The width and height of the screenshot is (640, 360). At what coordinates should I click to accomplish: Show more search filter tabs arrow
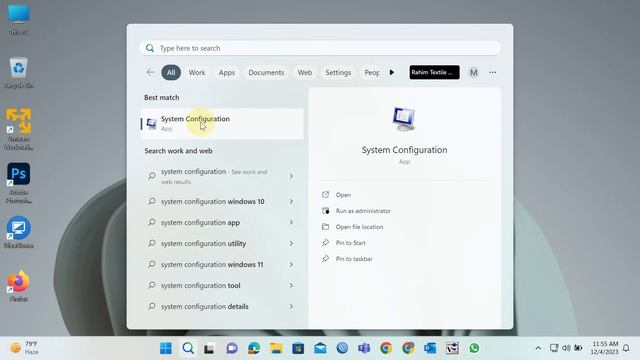tap(392, 72)
